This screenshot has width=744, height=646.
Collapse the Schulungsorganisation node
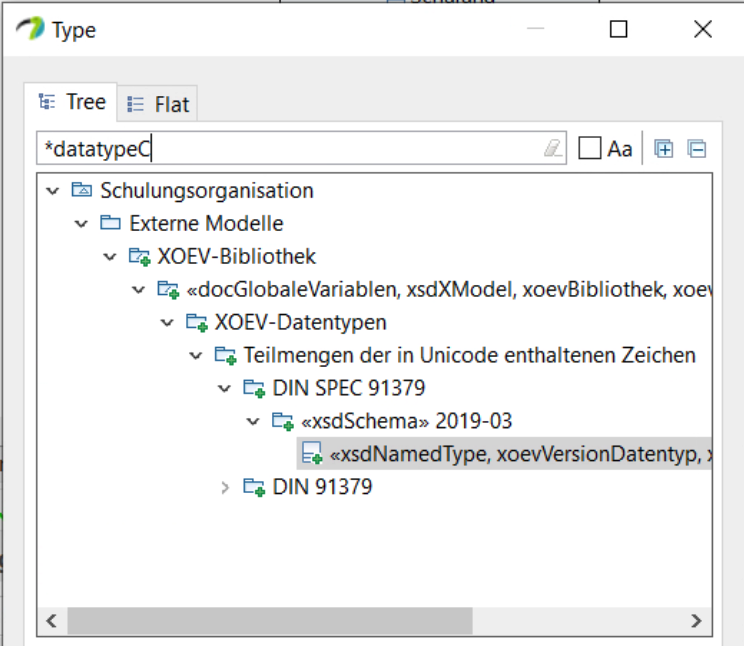tap(53, 191)
